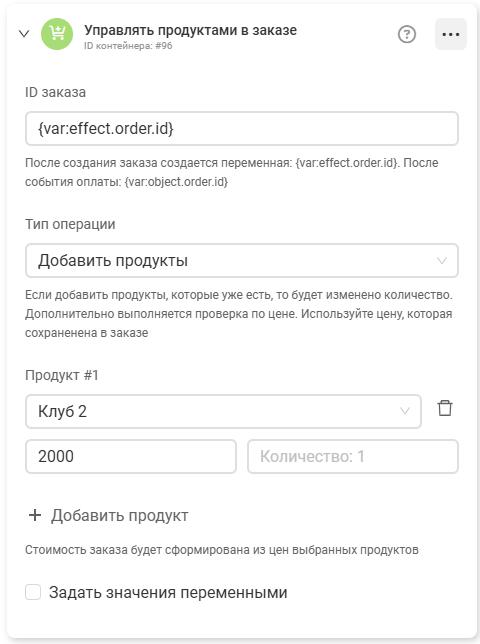Click the 'Количество: 1' quantity field
This screenshot has height=644, width=480.
[353, 456]
